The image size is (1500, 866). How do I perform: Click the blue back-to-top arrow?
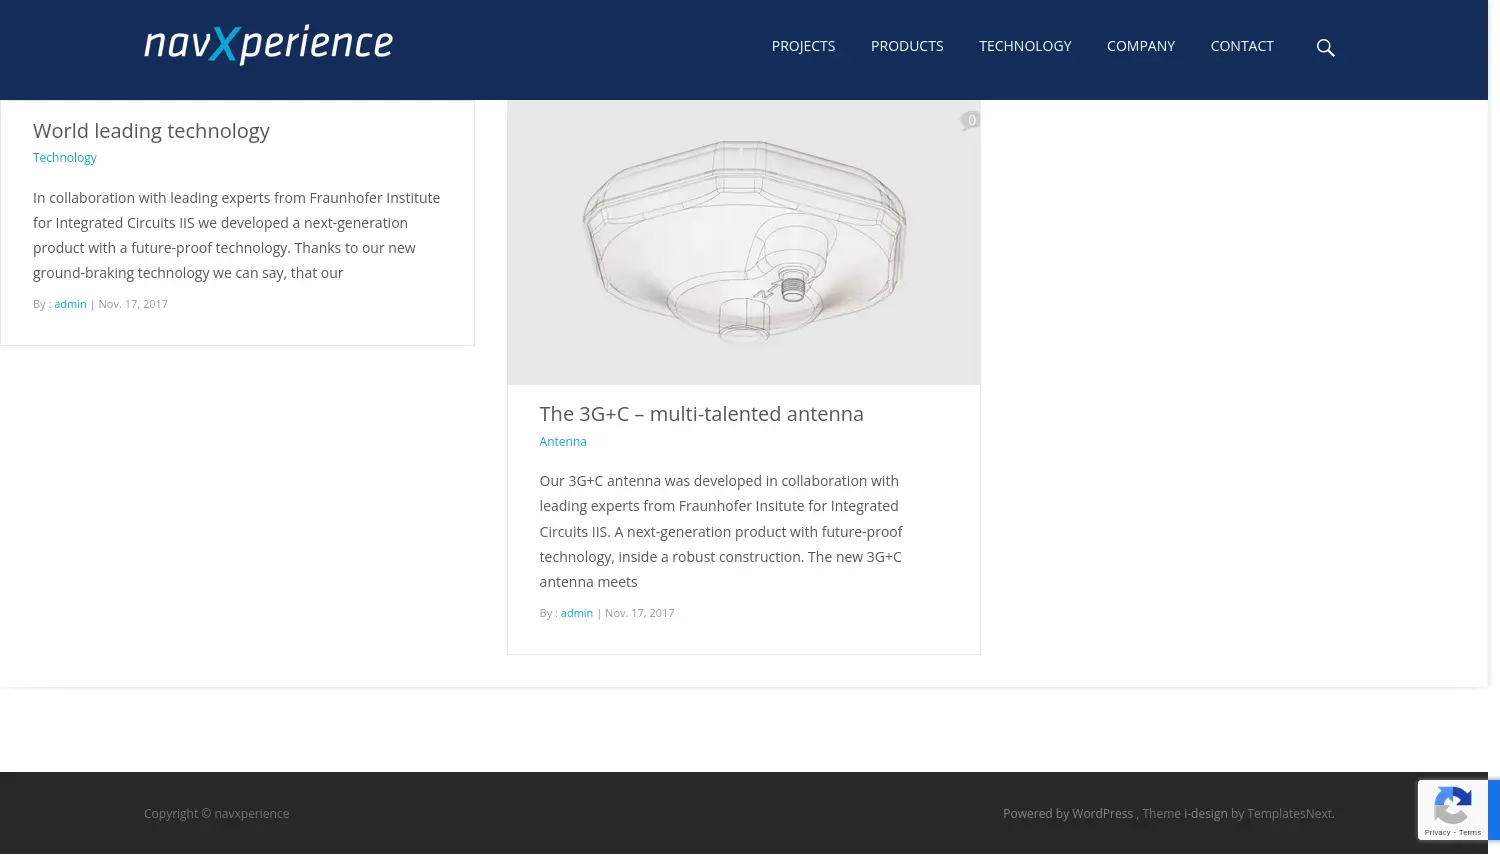tap(1491, 808)
